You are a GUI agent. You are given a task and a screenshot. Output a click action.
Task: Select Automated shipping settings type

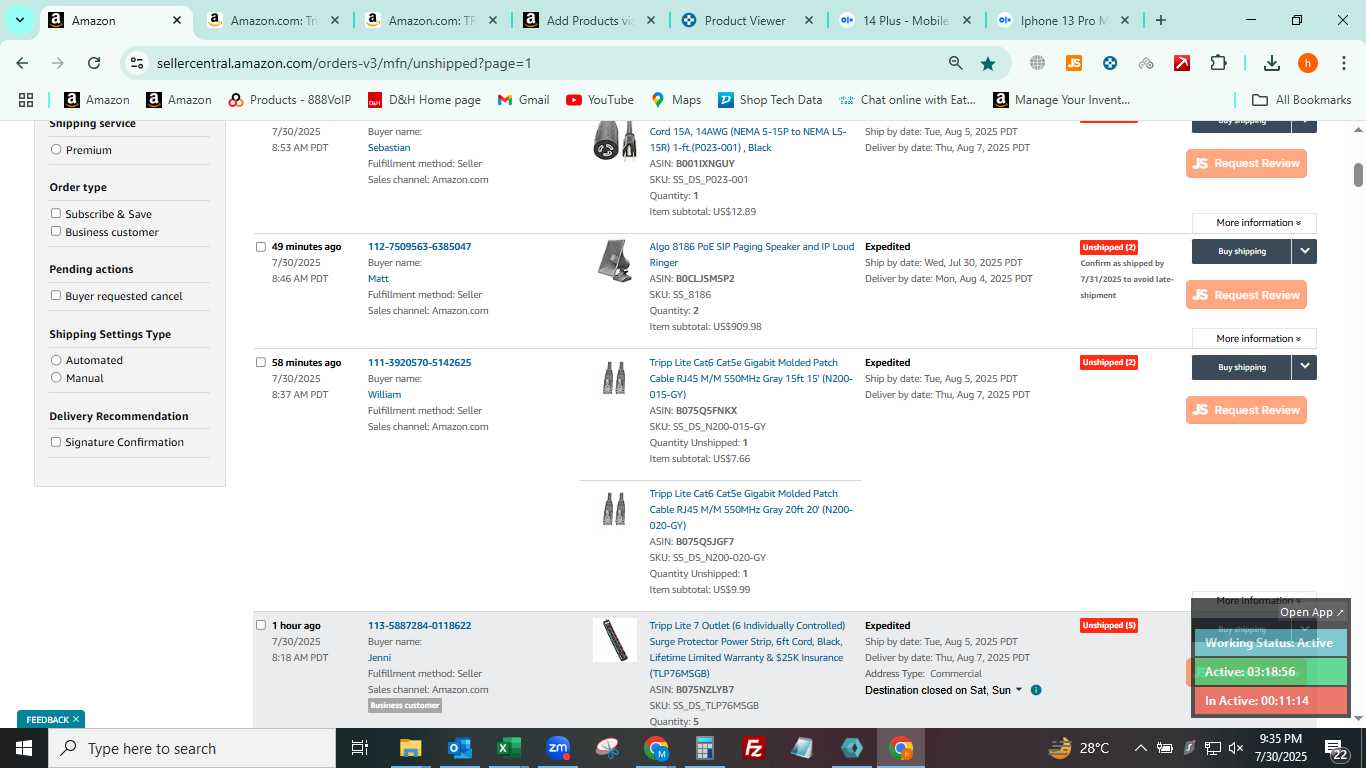coord(56,360)
